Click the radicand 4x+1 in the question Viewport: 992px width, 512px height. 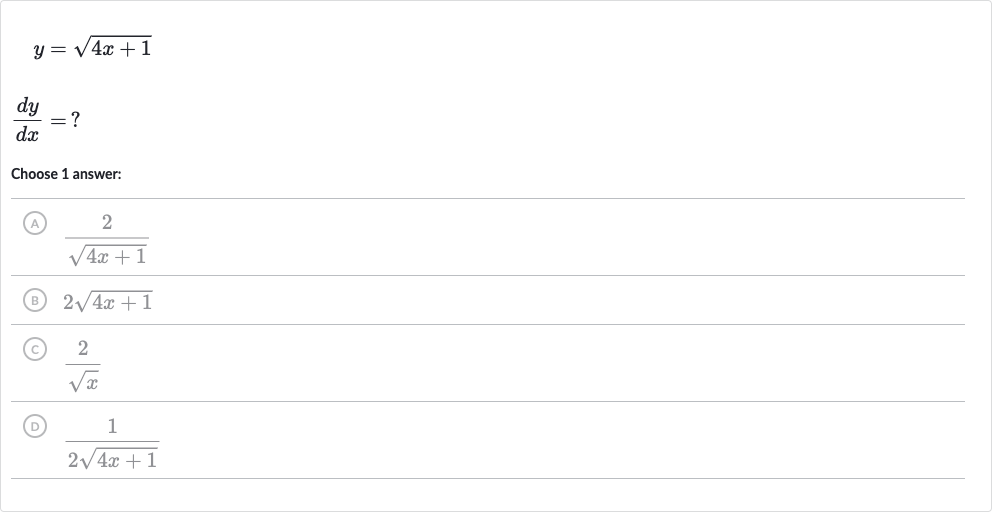tap(121, 49)
